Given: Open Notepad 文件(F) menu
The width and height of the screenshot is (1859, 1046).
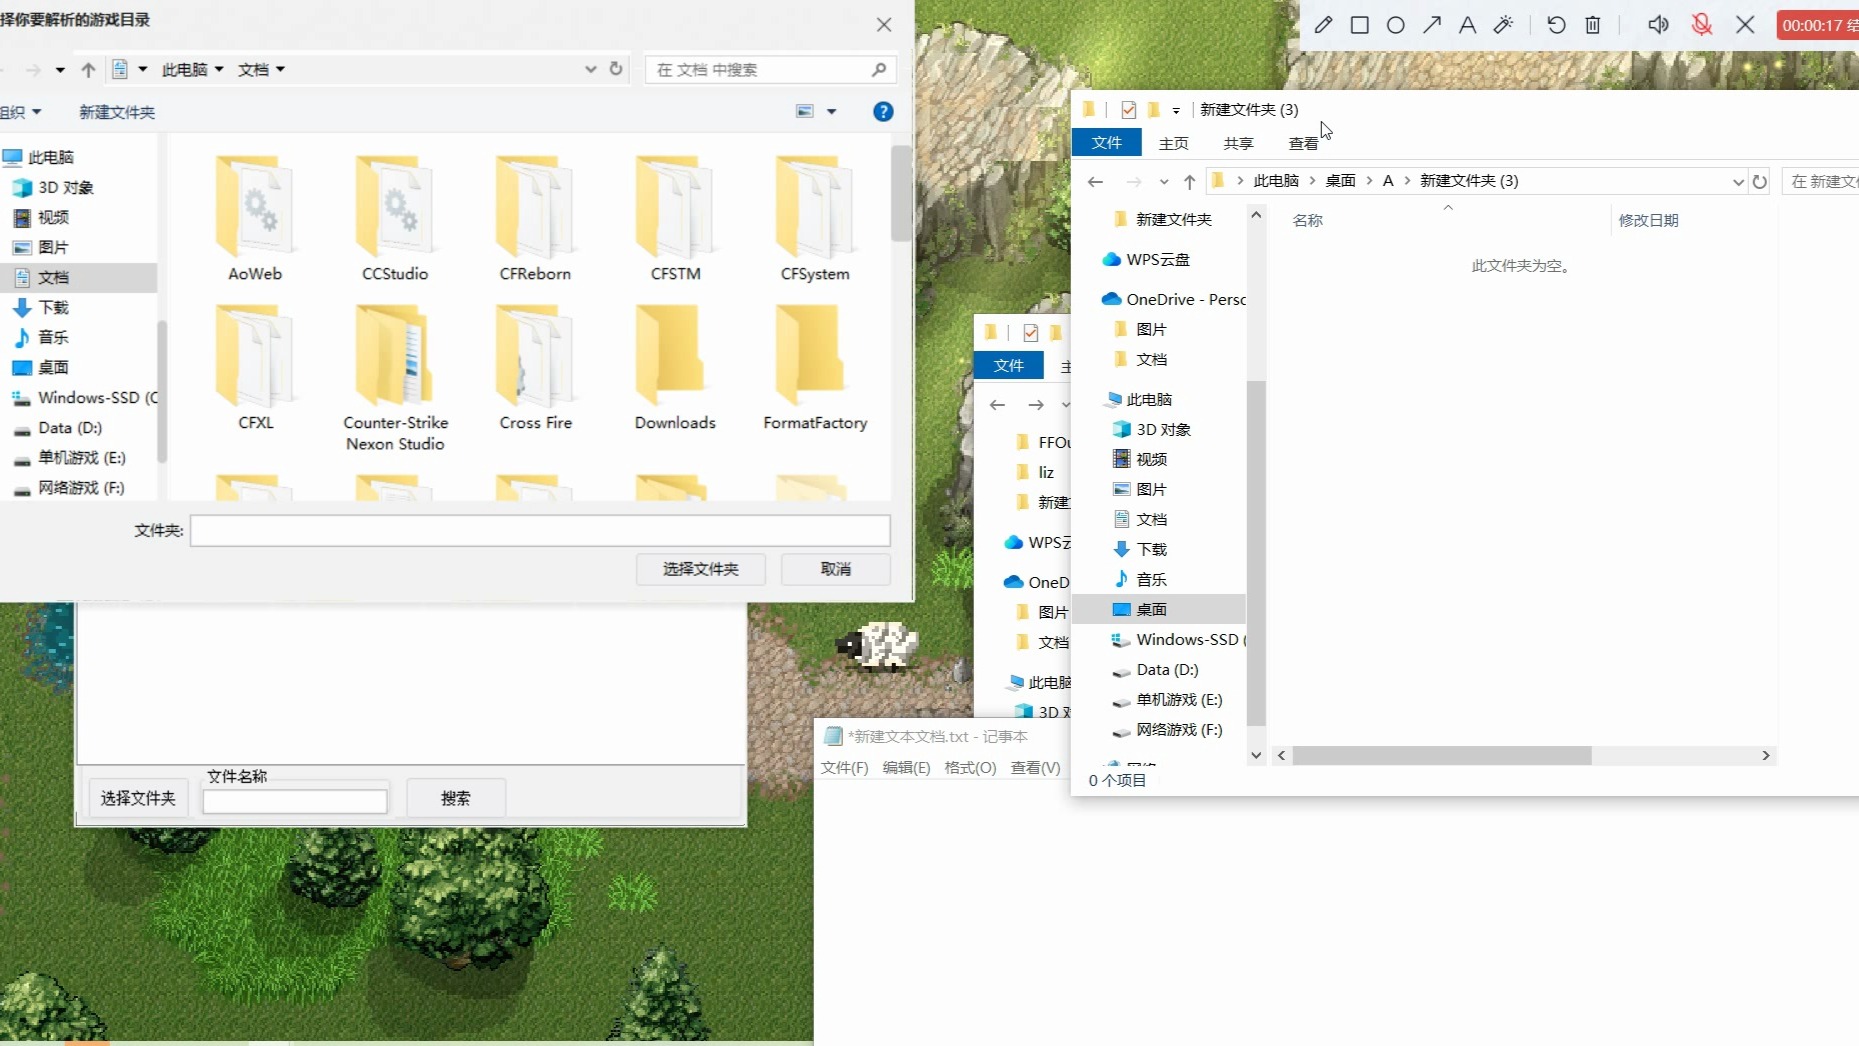Looking at the screenshot, I should coord(845,767).
